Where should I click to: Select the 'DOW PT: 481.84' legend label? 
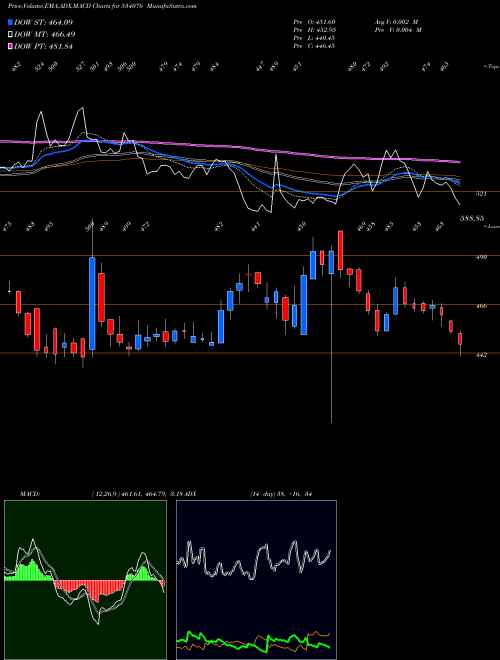(43, 46)
